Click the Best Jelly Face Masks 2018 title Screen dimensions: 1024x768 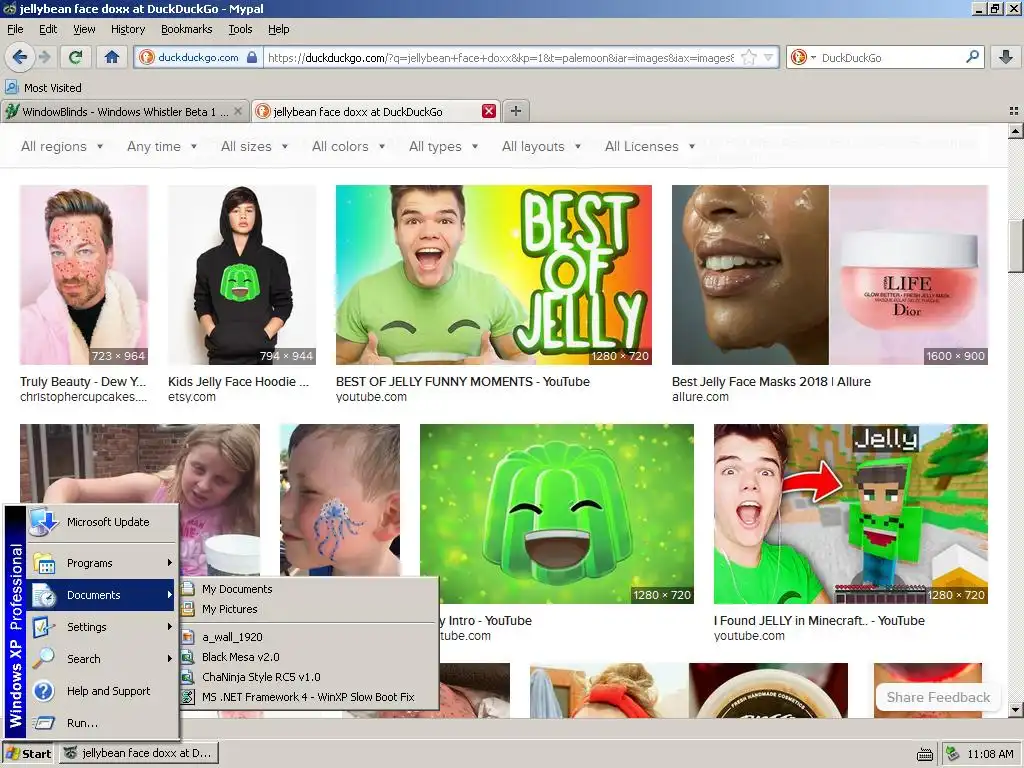click(x=771, y=381)
